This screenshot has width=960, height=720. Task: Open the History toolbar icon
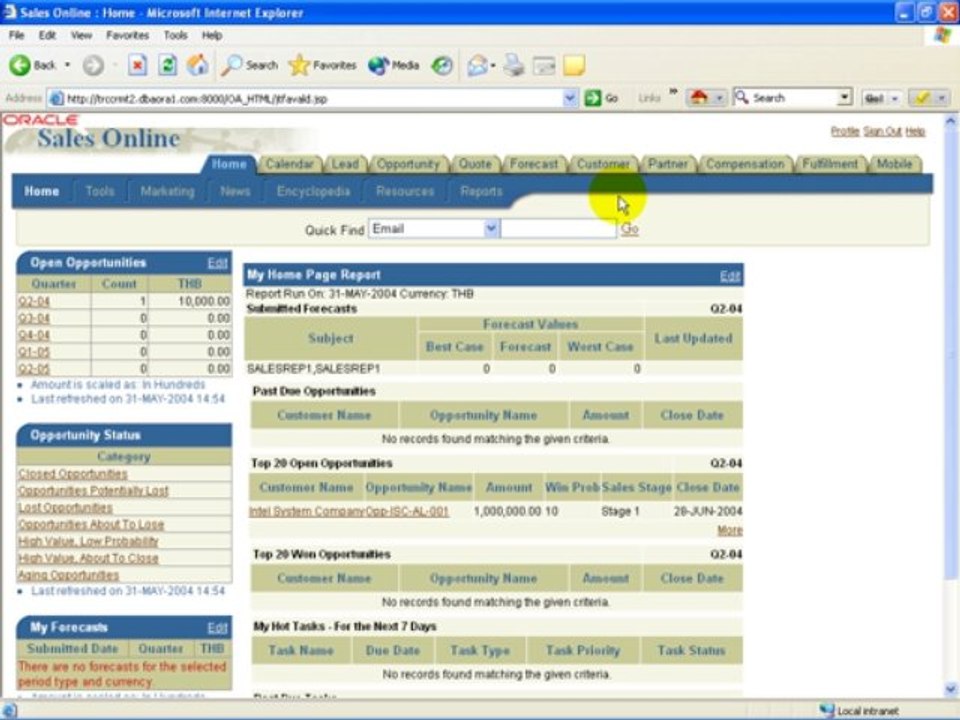(442, 65)
